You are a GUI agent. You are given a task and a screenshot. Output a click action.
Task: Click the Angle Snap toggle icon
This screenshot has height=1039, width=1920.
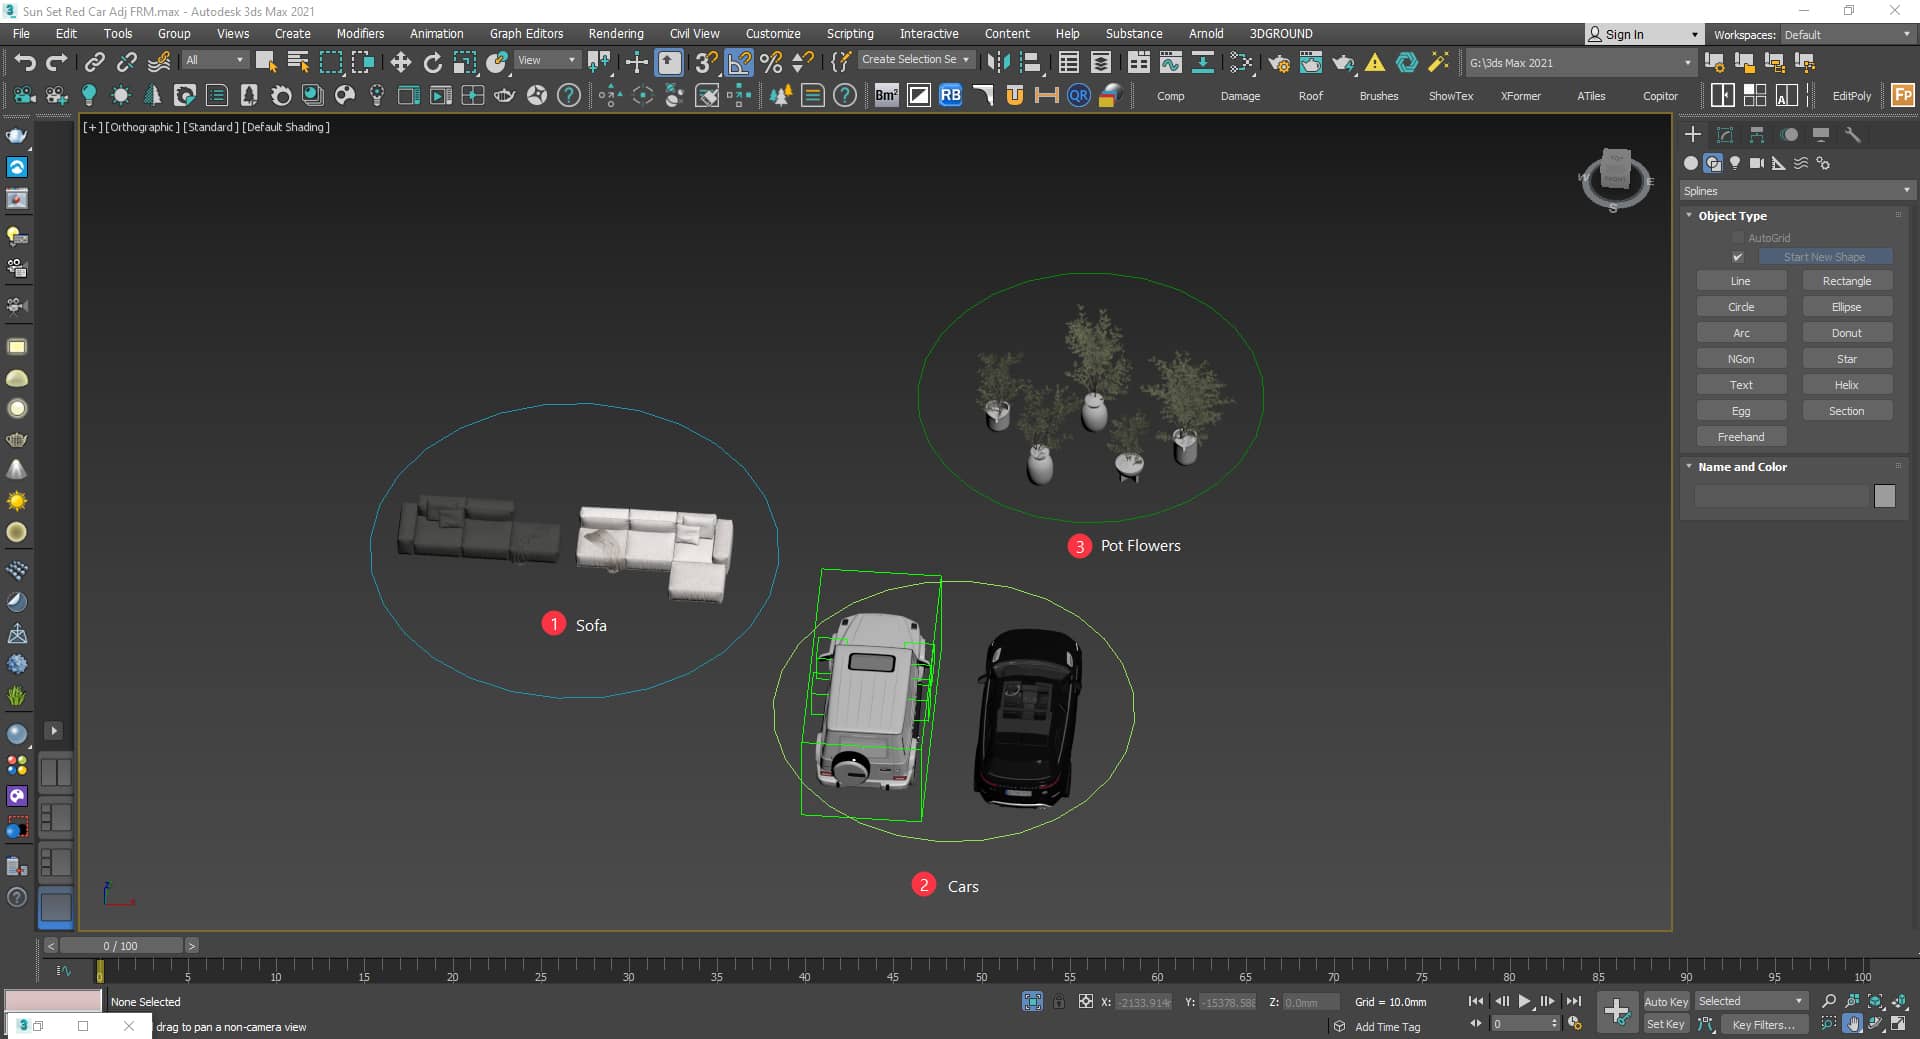[x=739, y=63]
